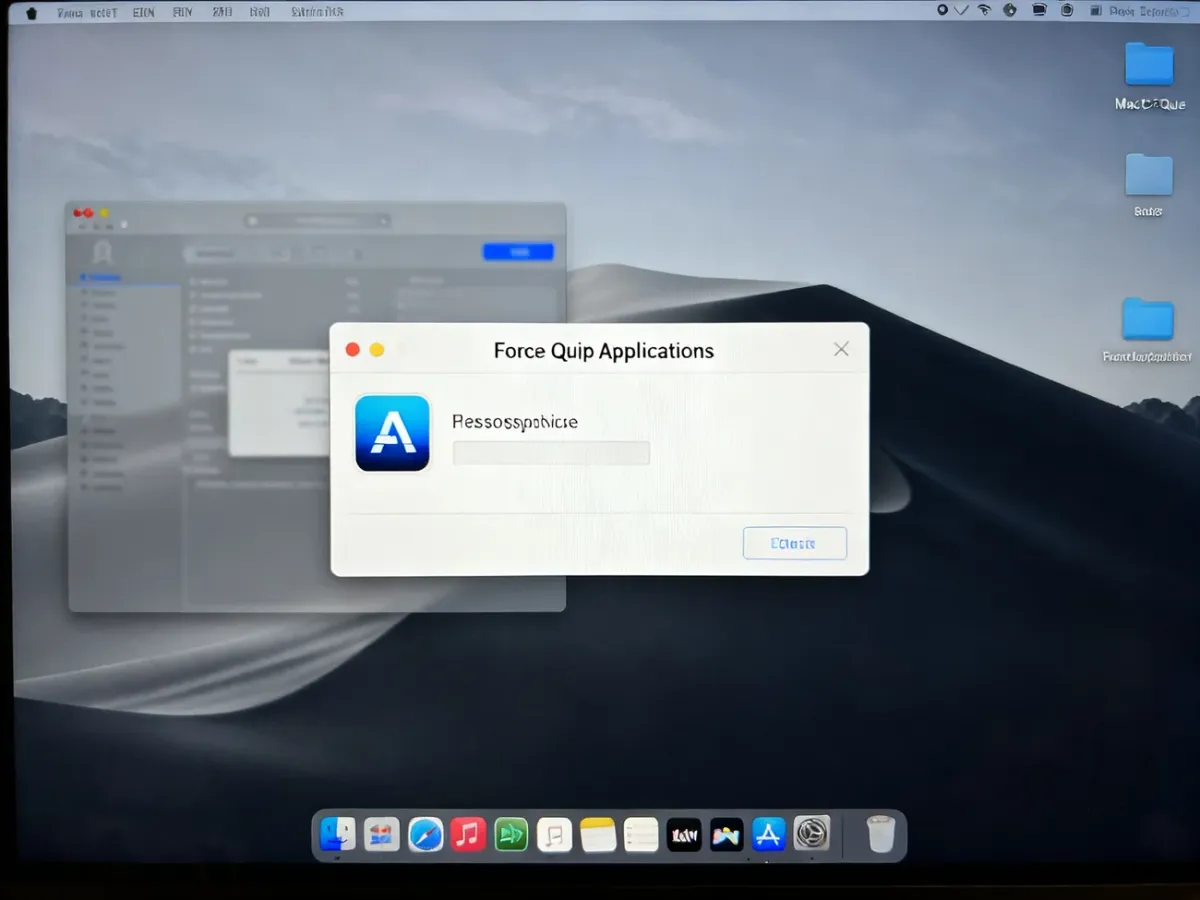Open the Reminders list app in Dock
This screenshot has width=1200, height=900.
click(x=641, y=834)
